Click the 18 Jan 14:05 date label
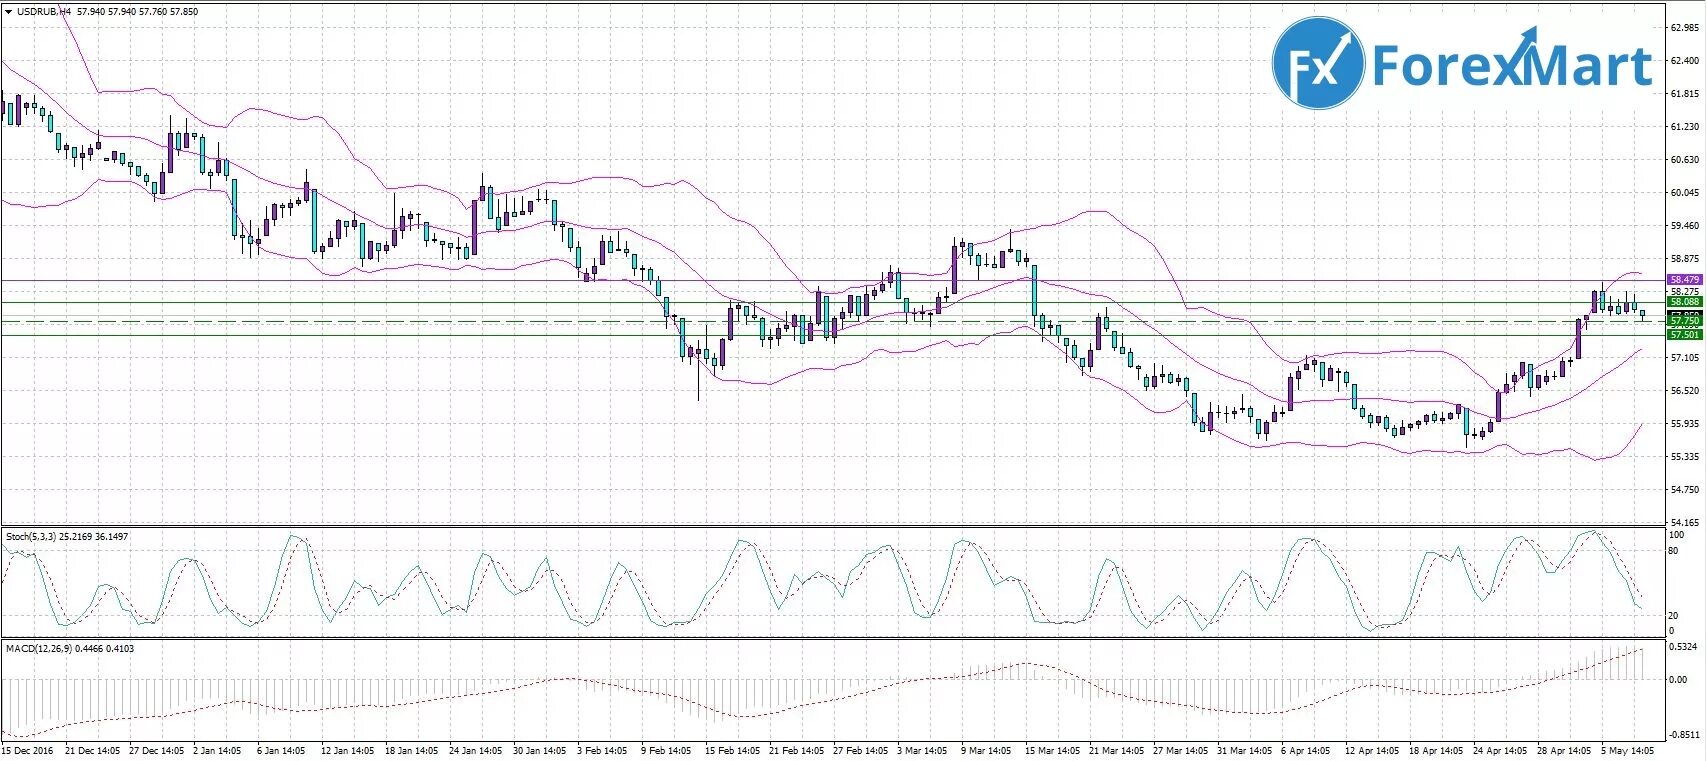 coord(412,750)
